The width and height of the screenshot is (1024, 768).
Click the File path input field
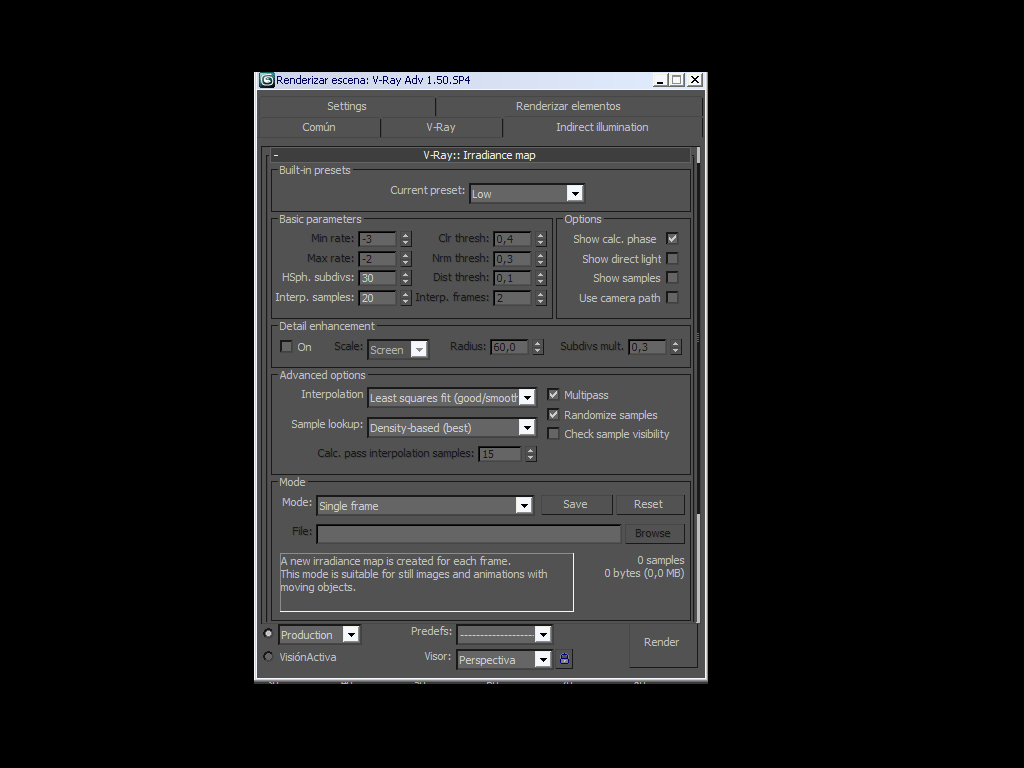[468, 534]
